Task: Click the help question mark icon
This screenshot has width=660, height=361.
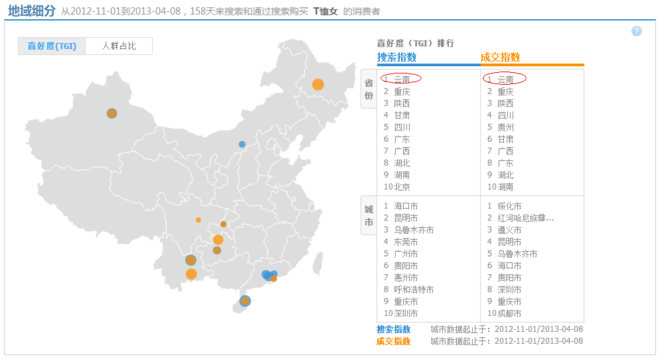Action: tap(636, 31)
